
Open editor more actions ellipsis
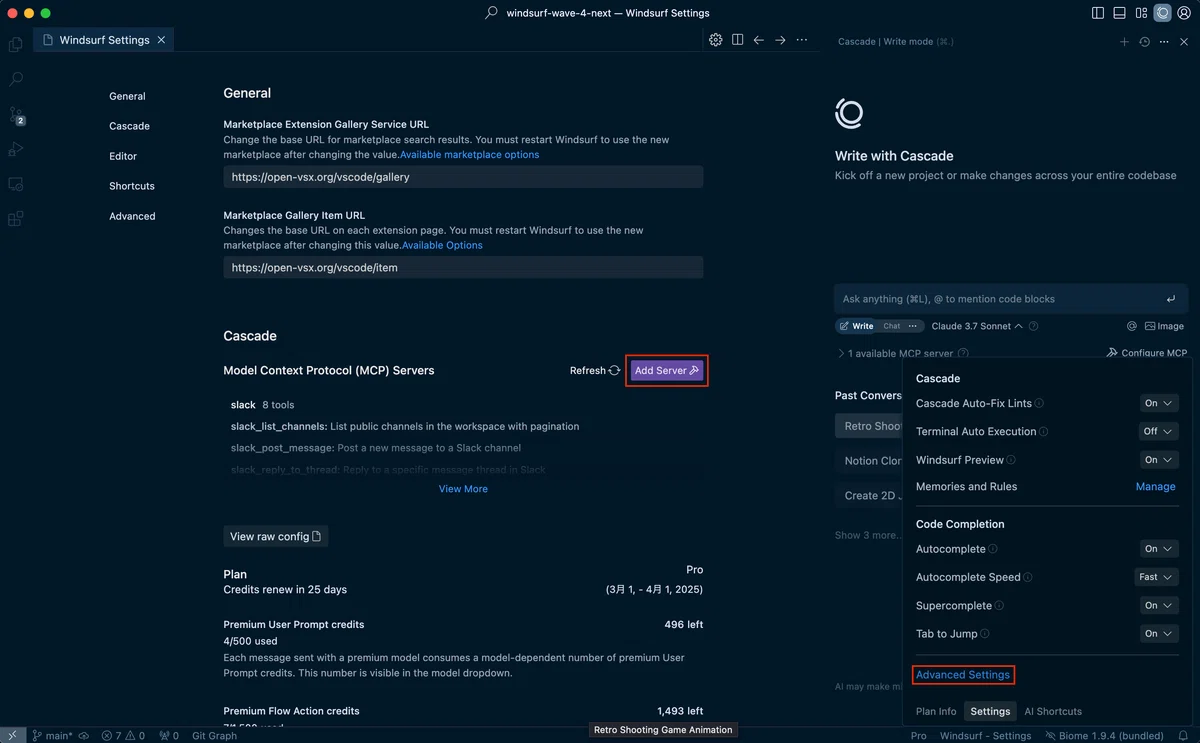[x=802, y=40]
